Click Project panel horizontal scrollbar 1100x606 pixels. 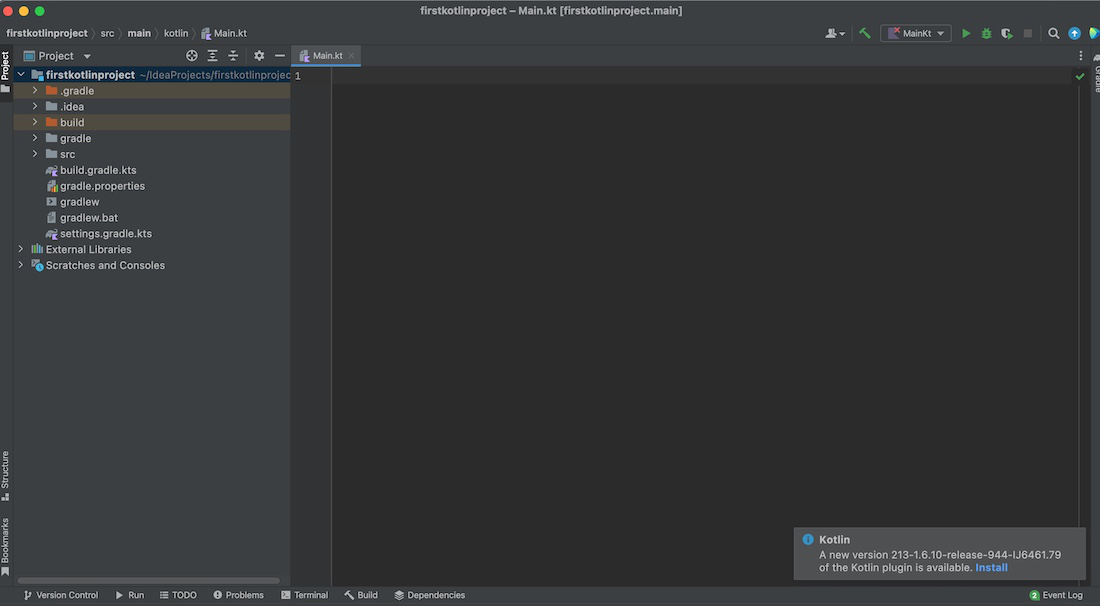click(x=149, y=581)
